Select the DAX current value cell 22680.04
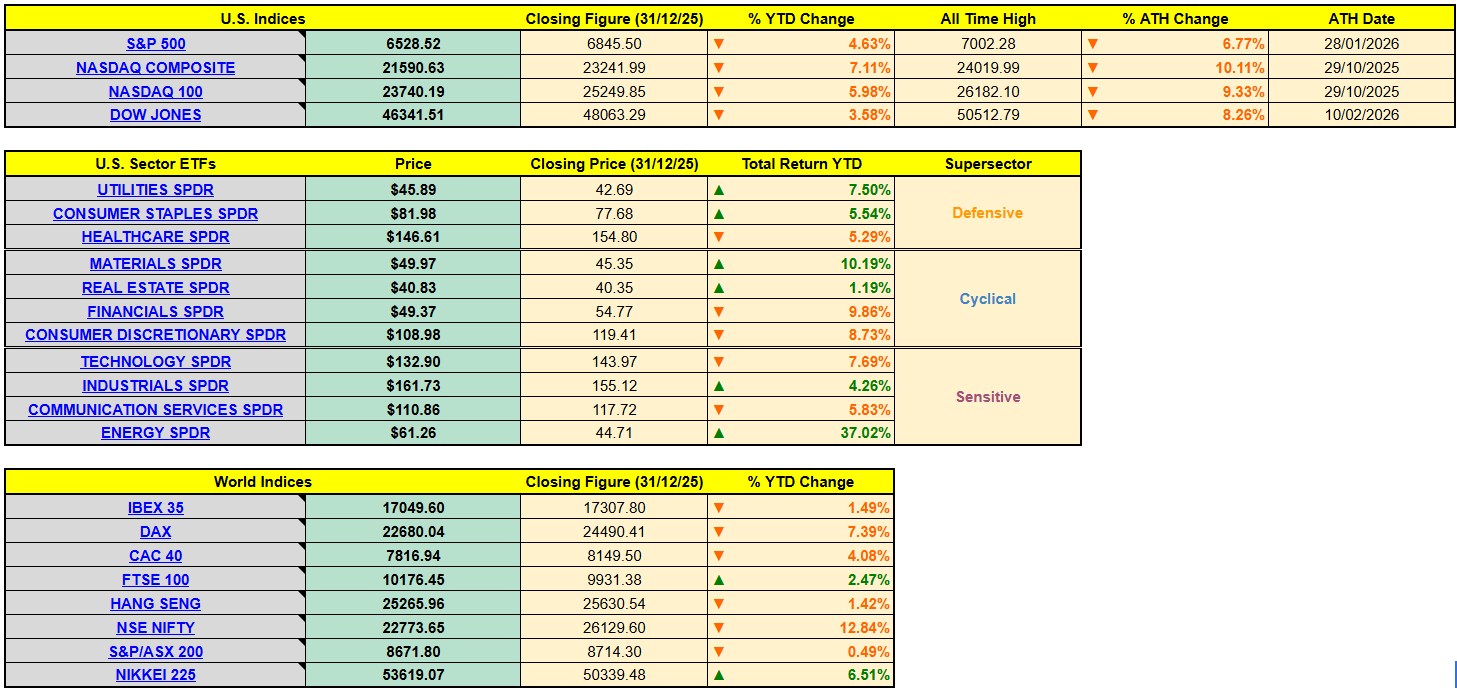 pos(412,532)
